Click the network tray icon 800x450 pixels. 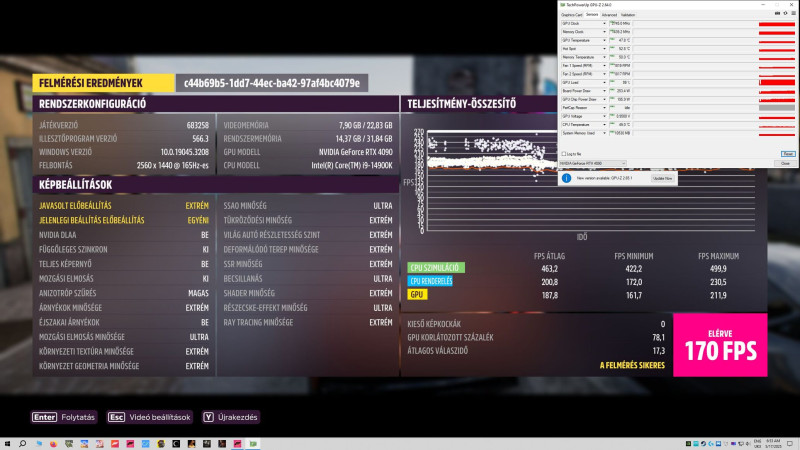[x=741, y=444]
